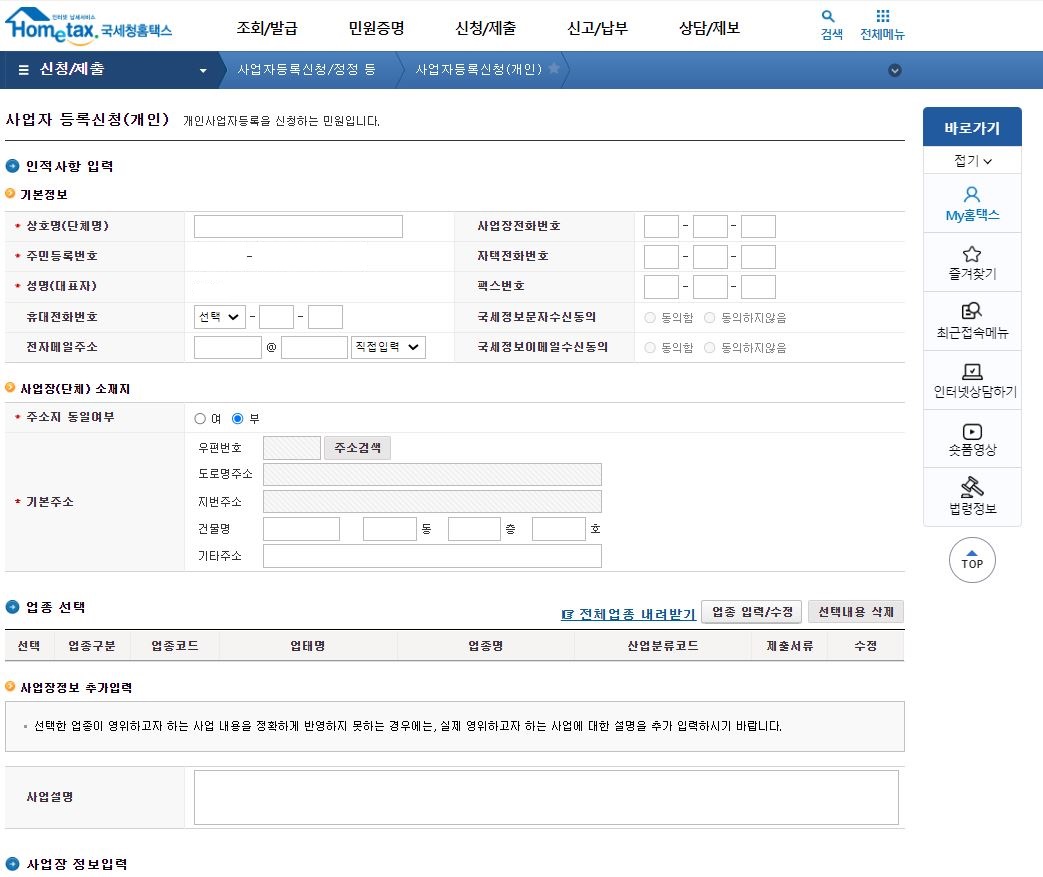Click the 검색 search magnifier icon

828,16
